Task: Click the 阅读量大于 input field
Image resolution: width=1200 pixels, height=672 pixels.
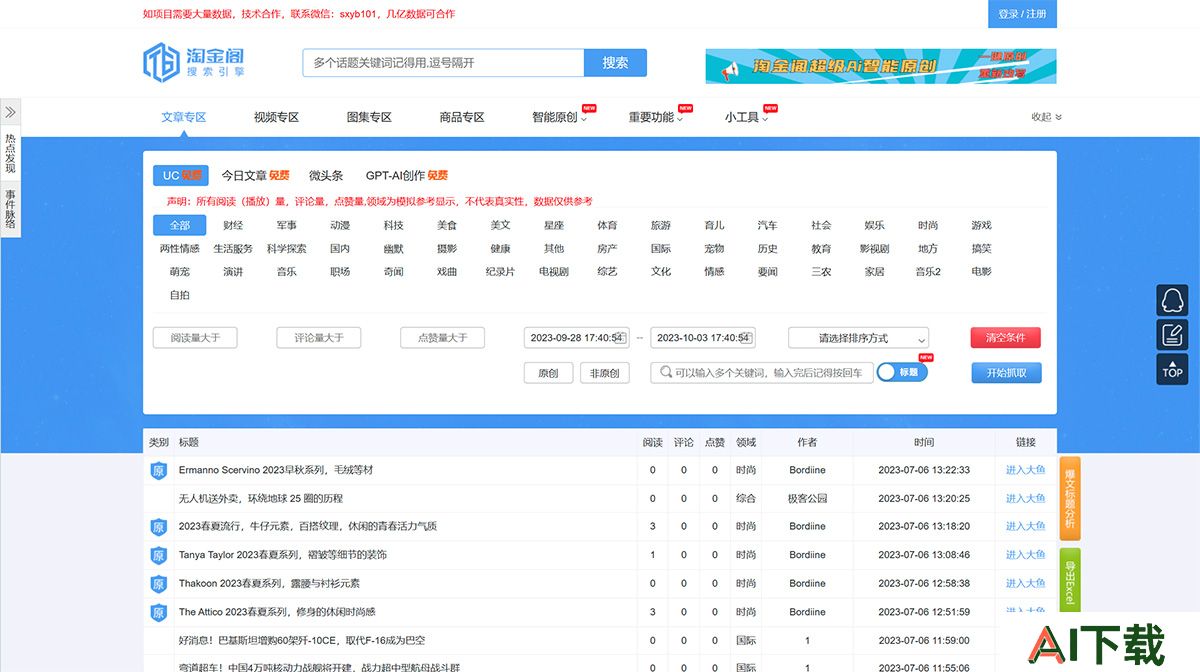Action: click(x=194, y=338)
